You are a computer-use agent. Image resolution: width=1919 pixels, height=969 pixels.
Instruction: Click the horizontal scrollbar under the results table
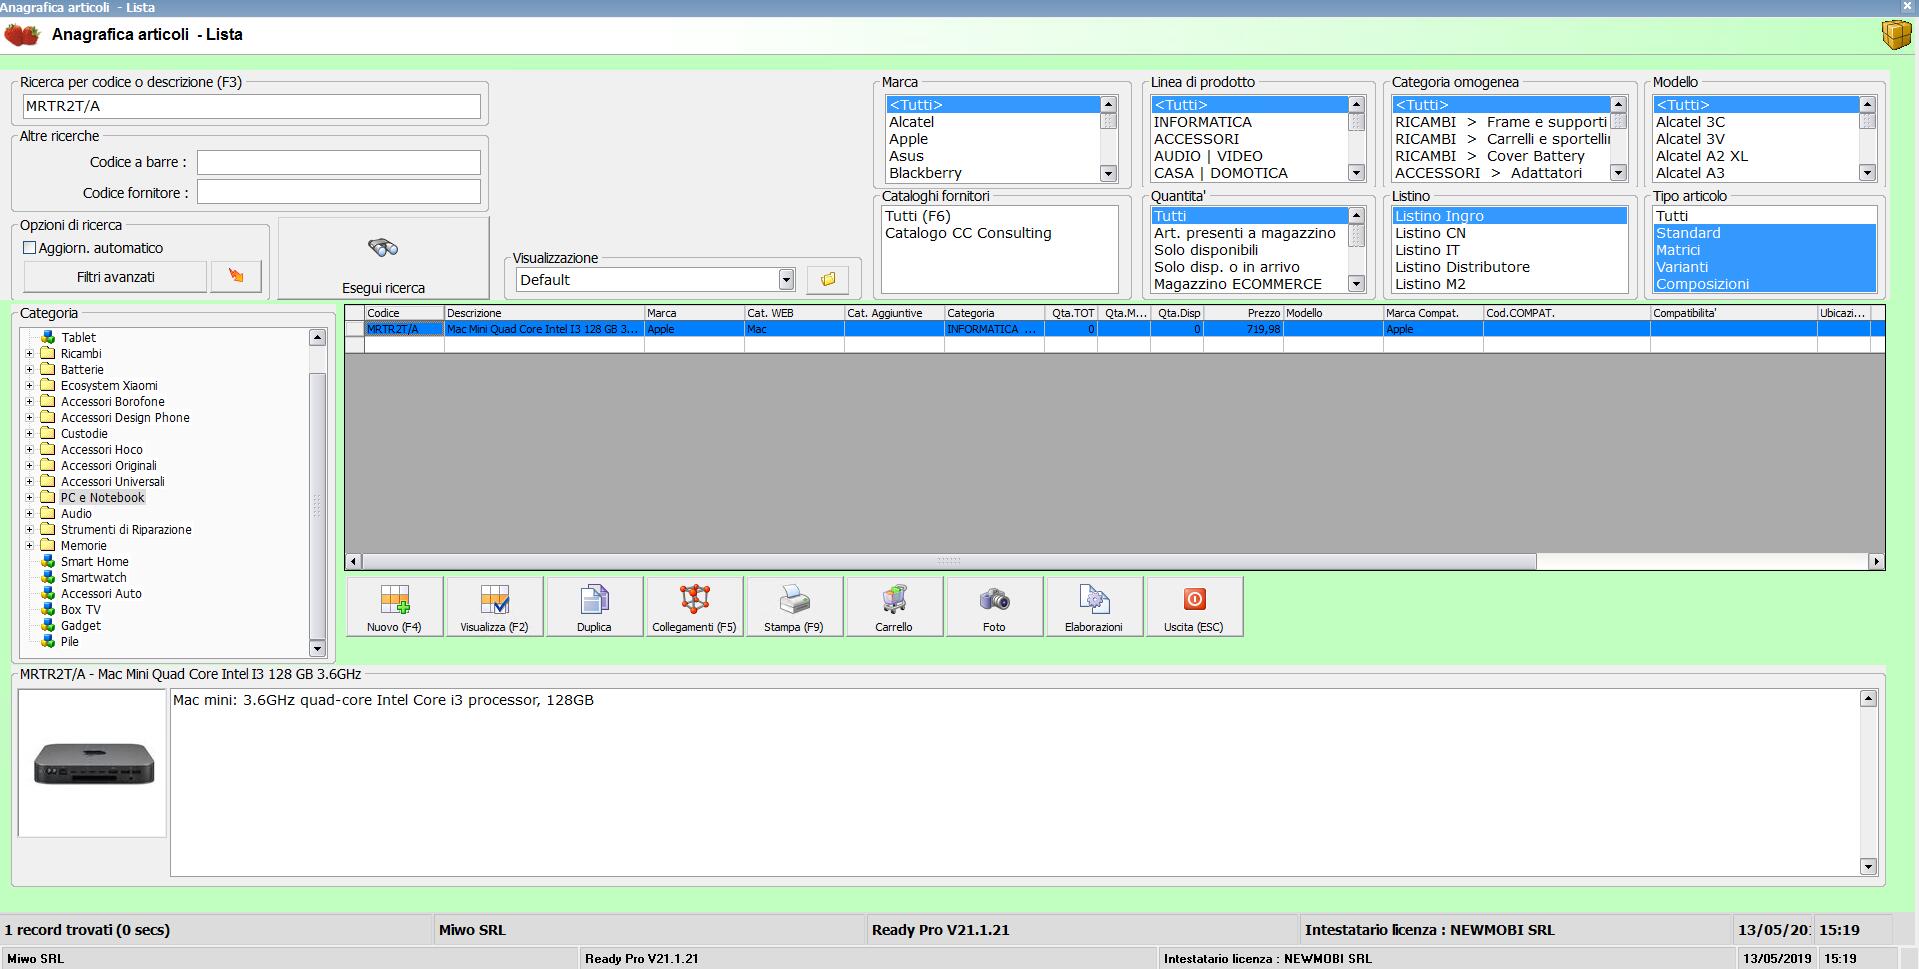(x=948, y=562)
